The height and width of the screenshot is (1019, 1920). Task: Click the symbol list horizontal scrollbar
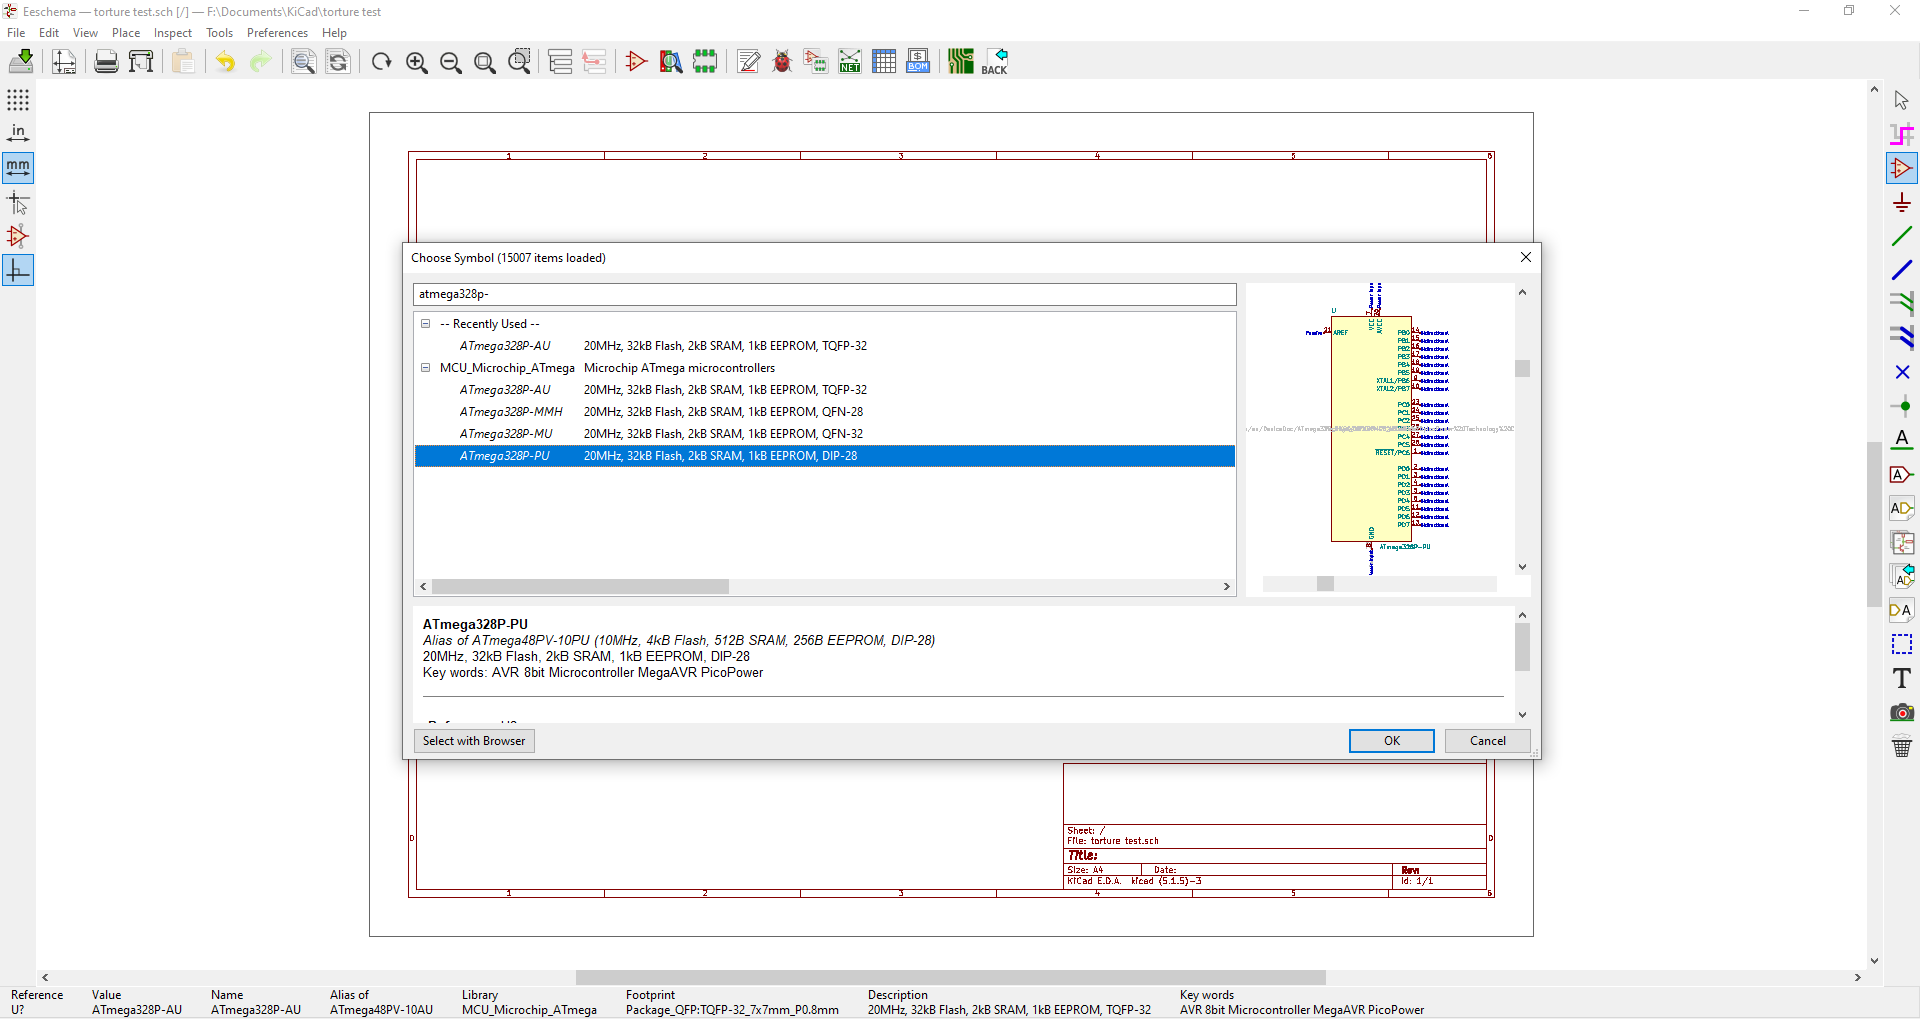point(580,587)
